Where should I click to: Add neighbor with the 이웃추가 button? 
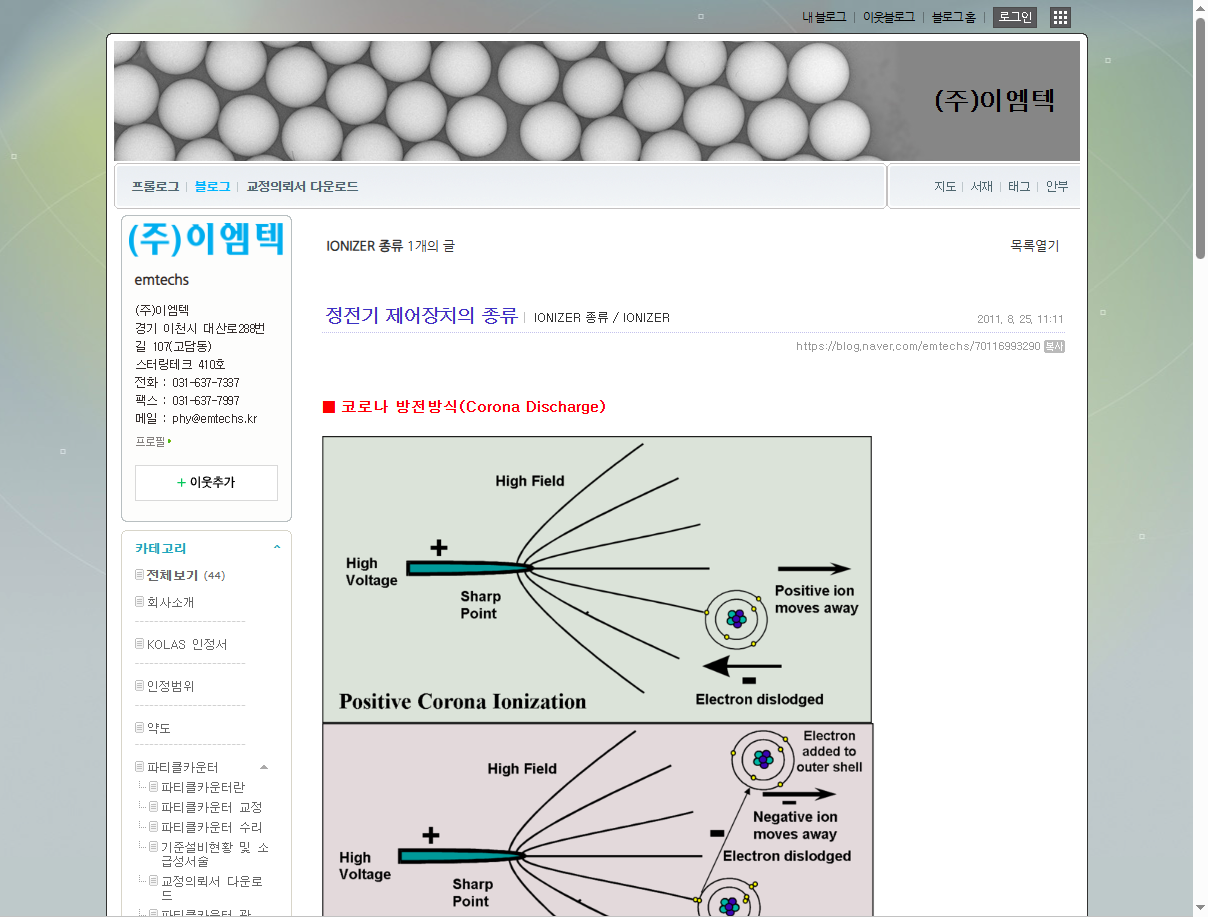pos(206,483)
